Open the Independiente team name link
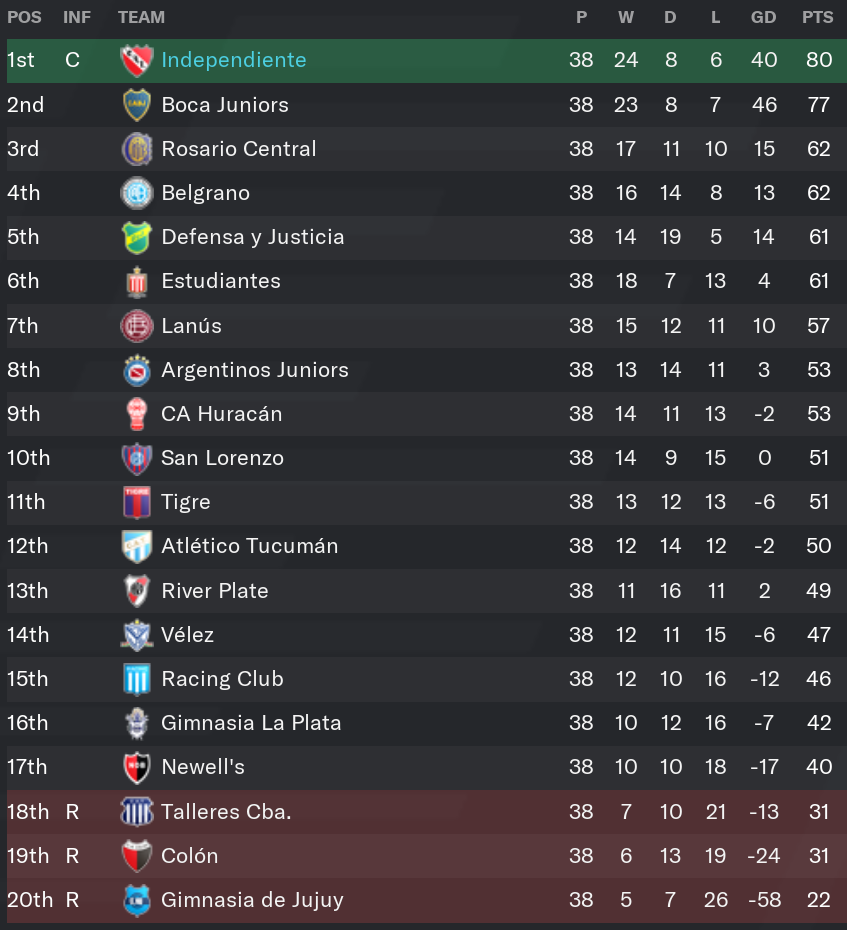This screenshot has width=847, height=930. 234,60
